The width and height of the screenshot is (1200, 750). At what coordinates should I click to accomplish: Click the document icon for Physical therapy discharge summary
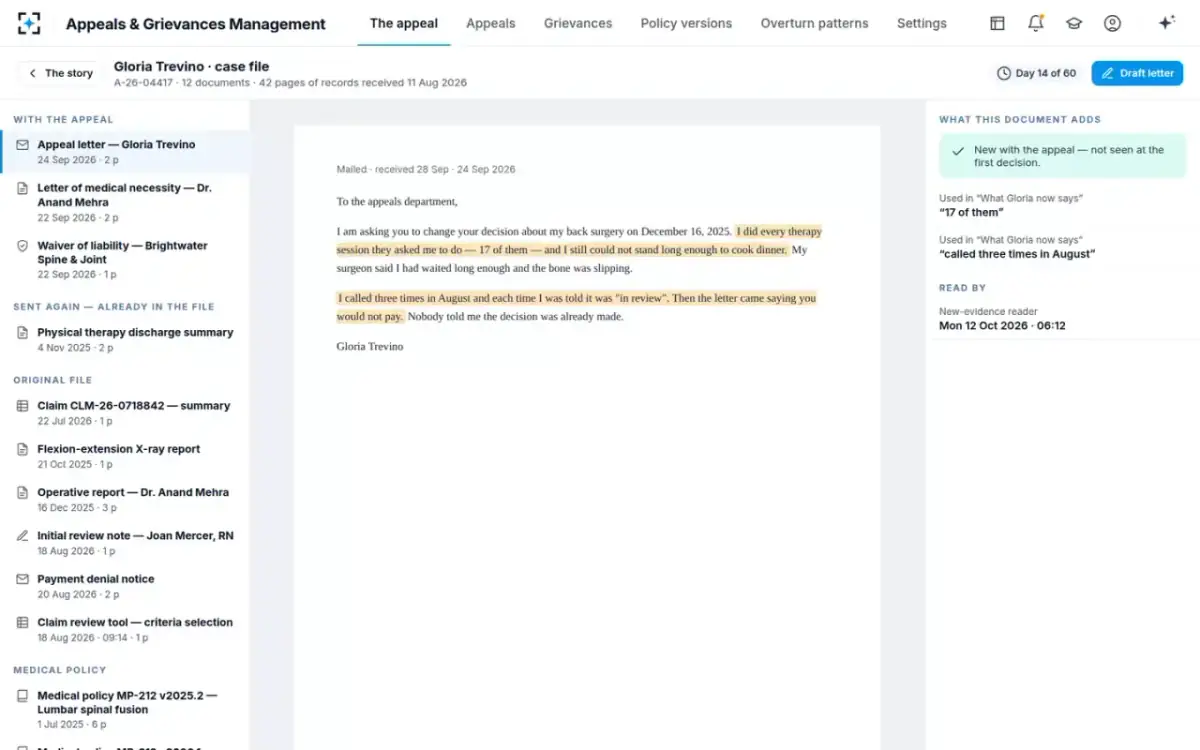tap(22, 333)
